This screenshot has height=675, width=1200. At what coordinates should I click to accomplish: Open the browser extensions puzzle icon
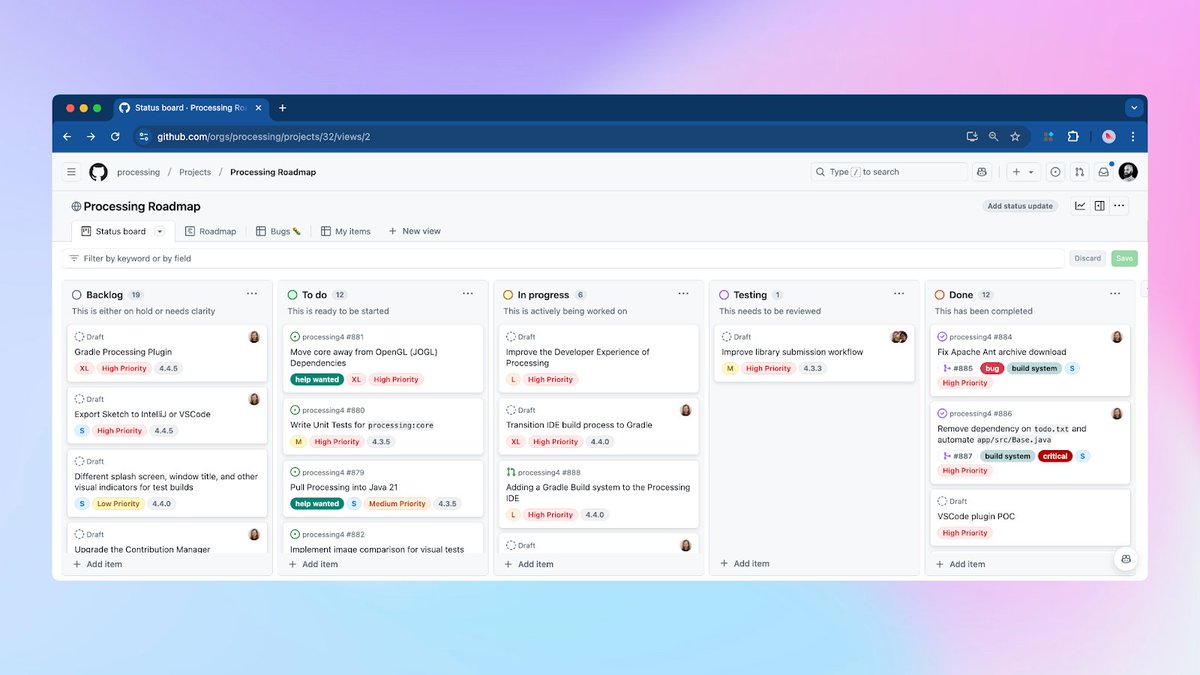(x=1073, y=137)
